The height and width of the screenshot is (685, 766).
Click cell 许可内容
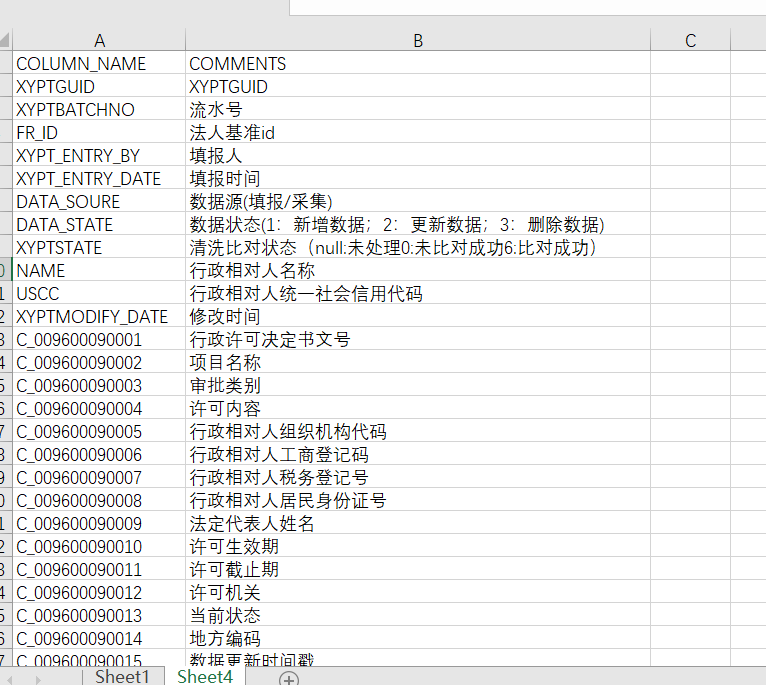pyautogui.click(x=418, y=408)
